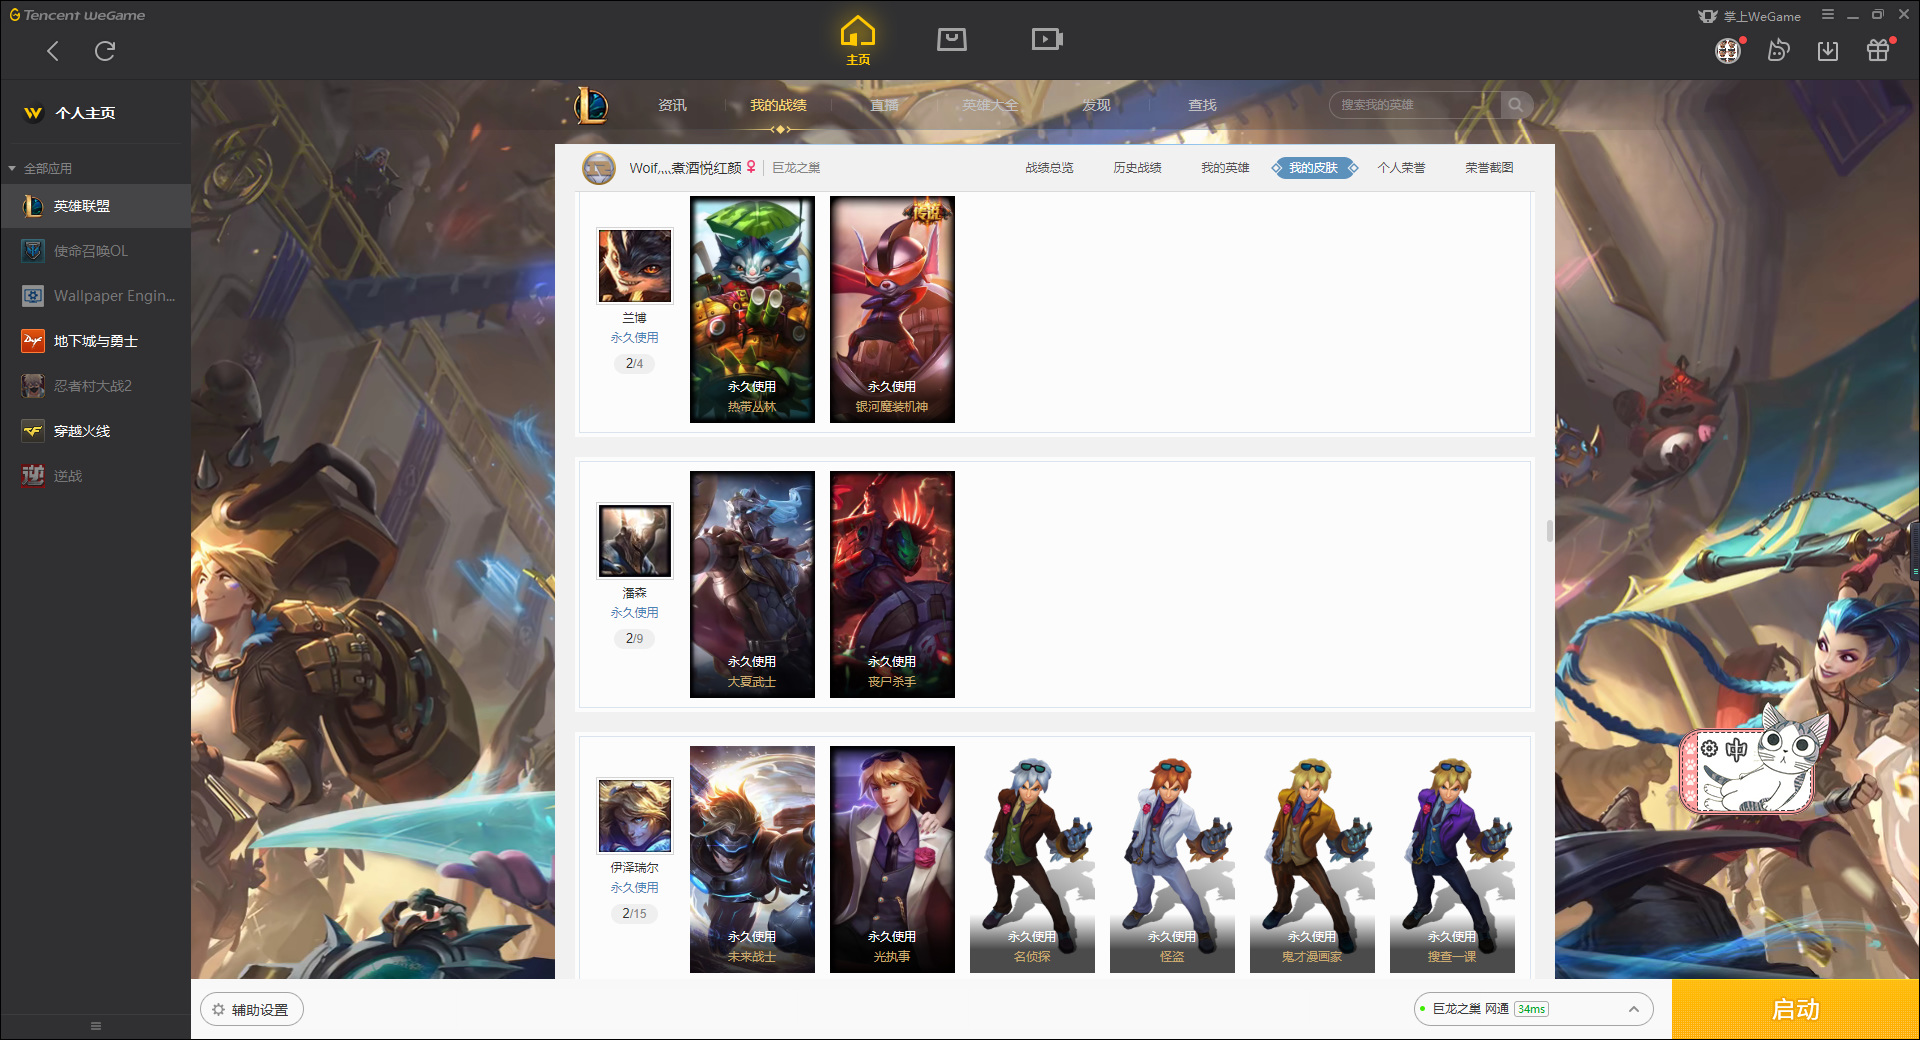Launch the game with 启动
This screenshot has height=1040, width=1920.
tap(1795, 1009)
